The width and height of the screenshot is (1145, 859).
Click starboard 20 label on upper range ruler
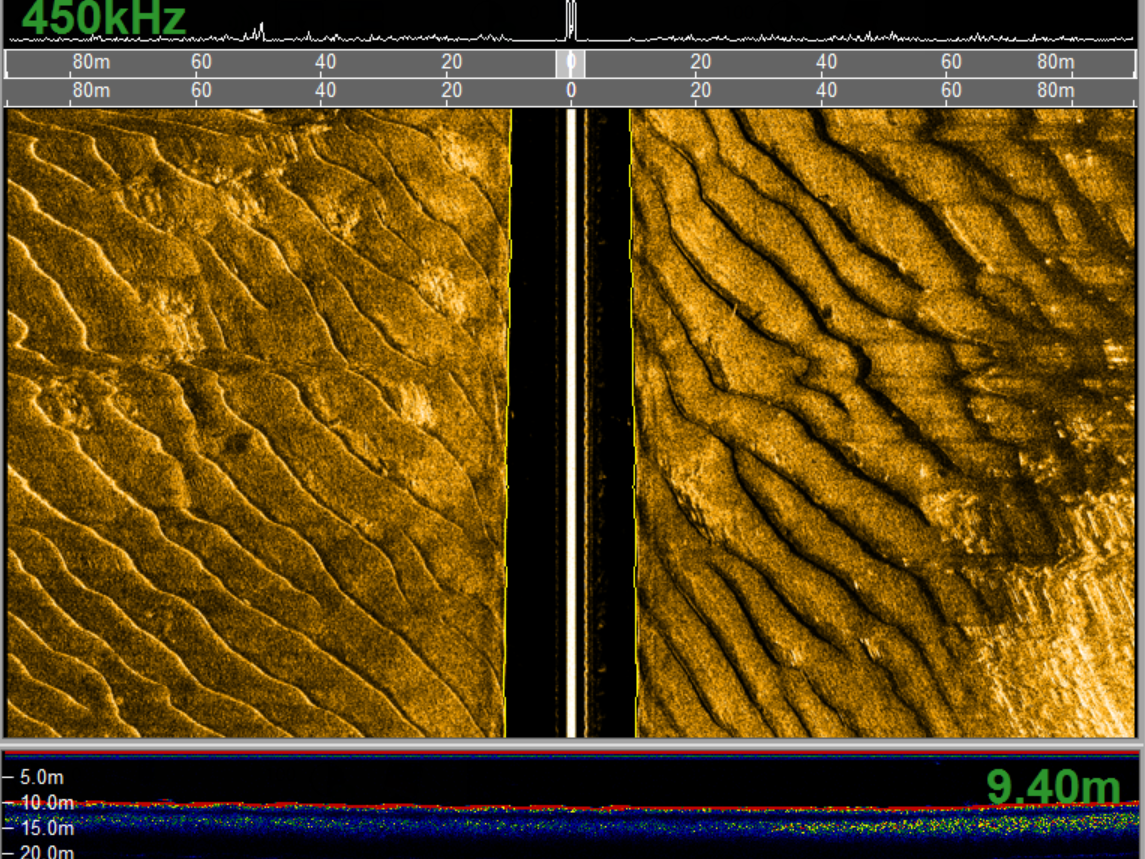(701, 62)
